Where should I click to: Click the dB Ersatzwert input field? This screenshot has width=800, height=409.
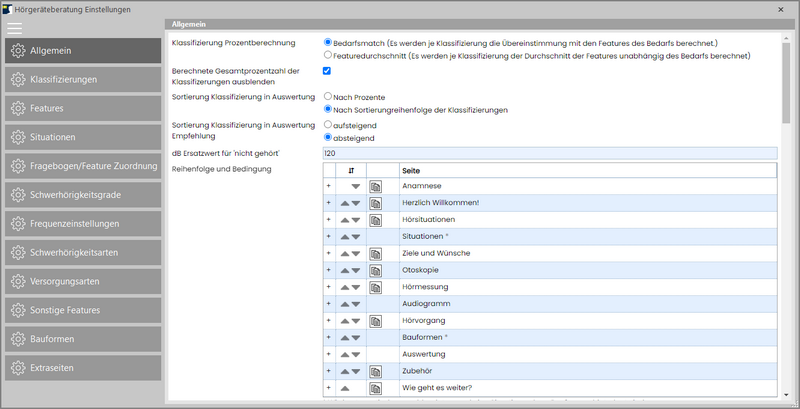(x=549, y=153)
